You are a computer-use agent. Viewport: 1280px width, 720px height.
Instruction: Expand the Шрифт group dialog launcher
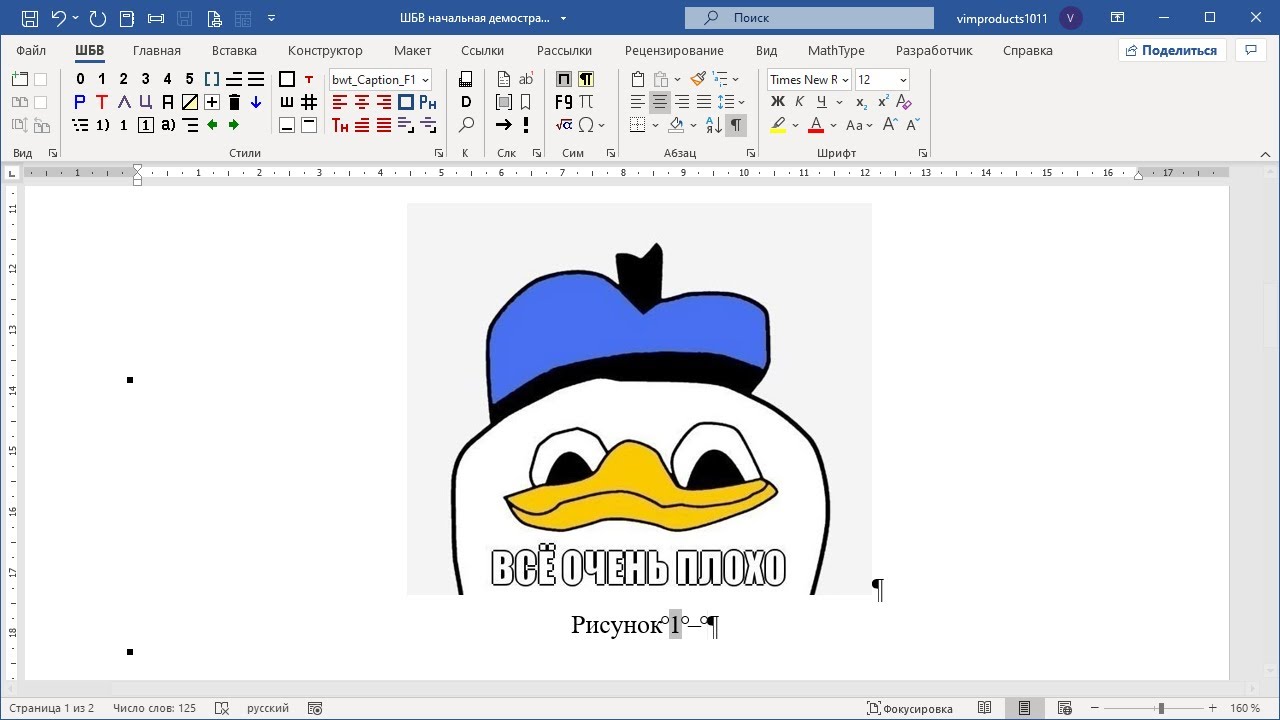pos(923,153)
